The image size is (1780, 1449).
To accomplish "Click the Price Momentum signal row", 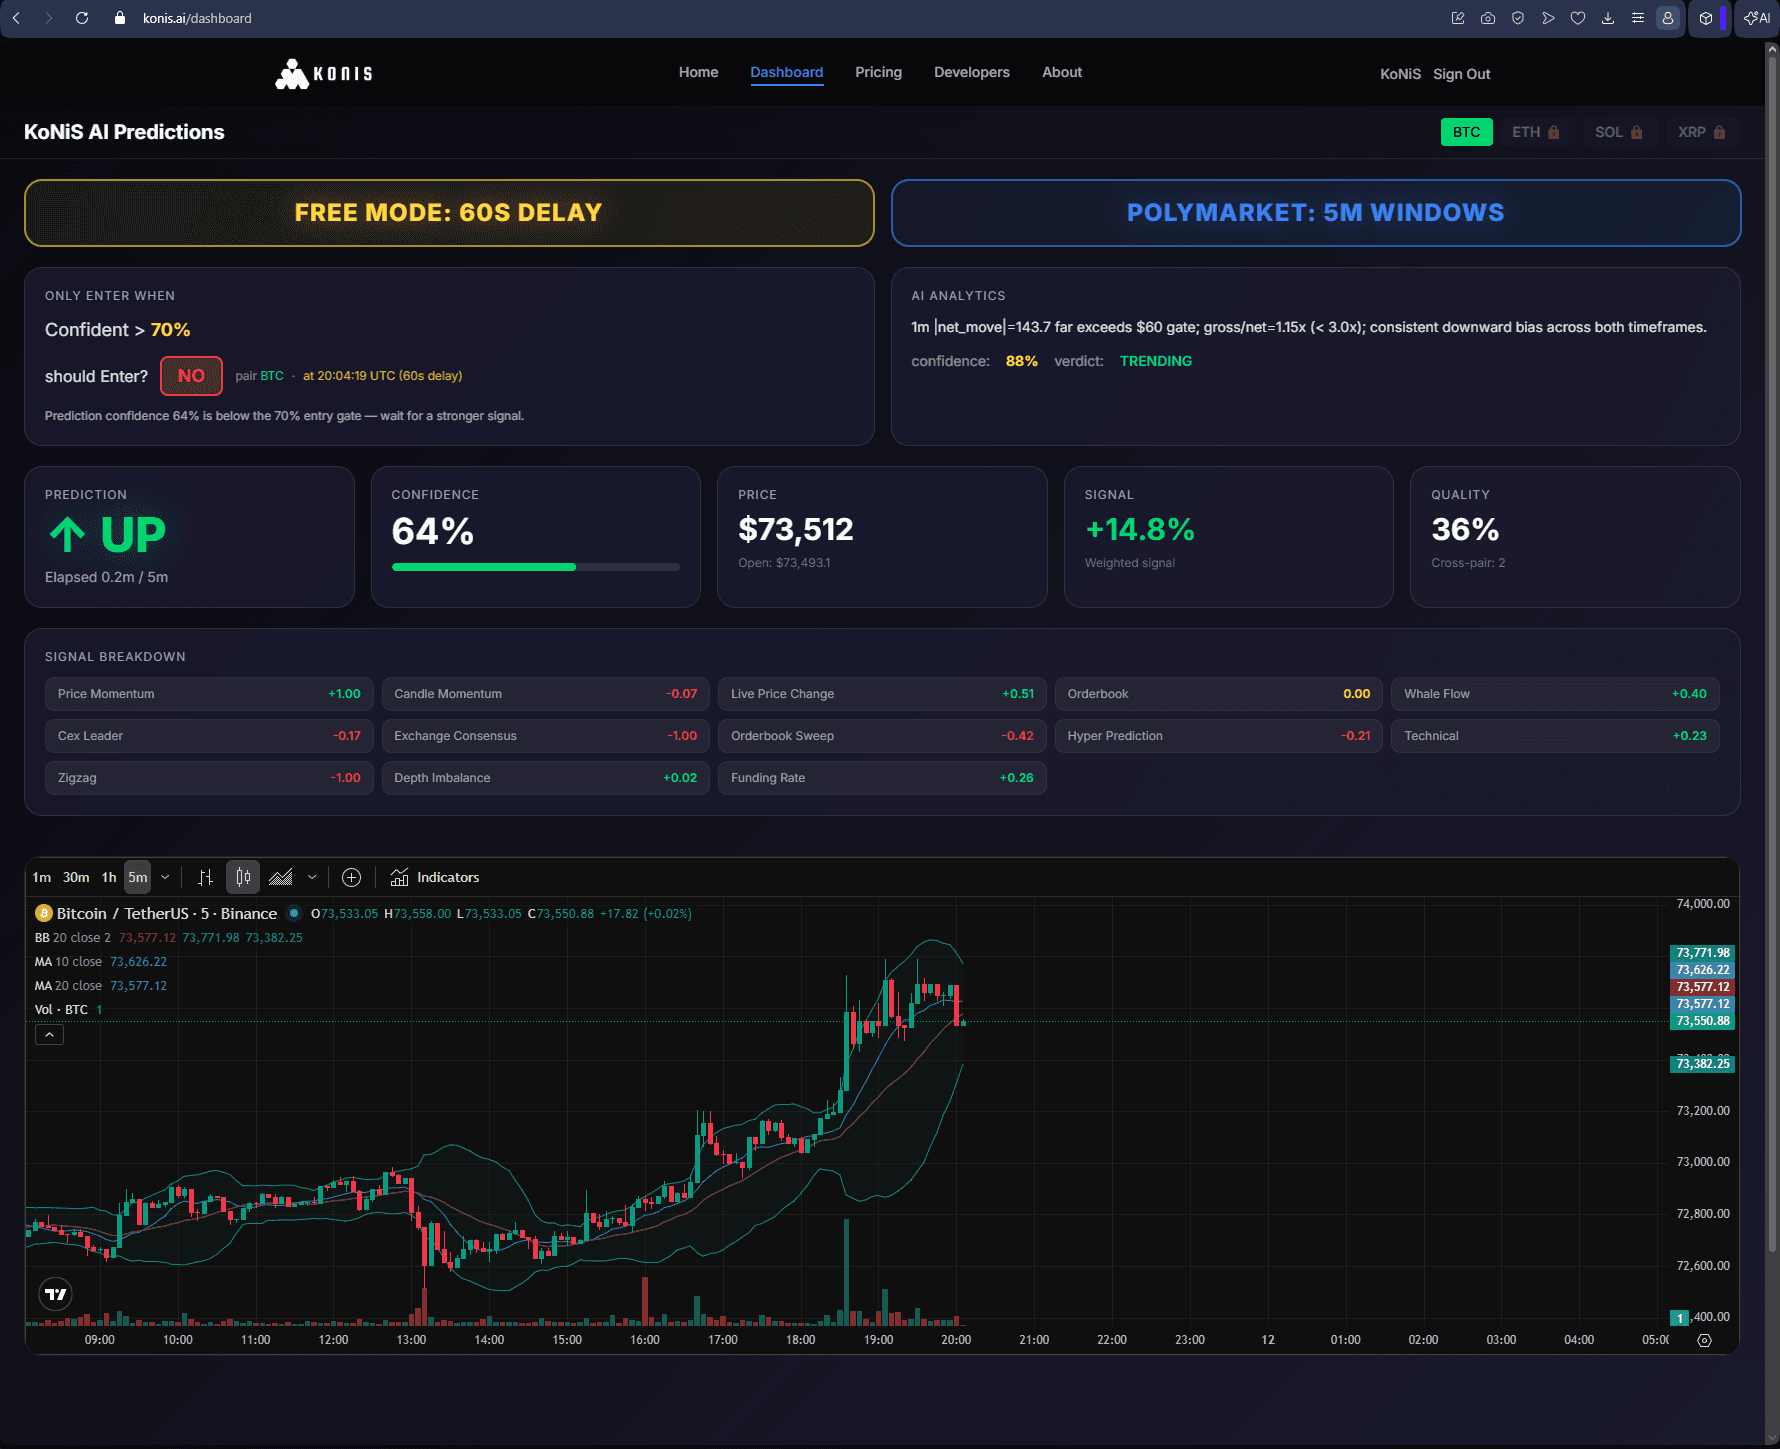I will 209,694.
